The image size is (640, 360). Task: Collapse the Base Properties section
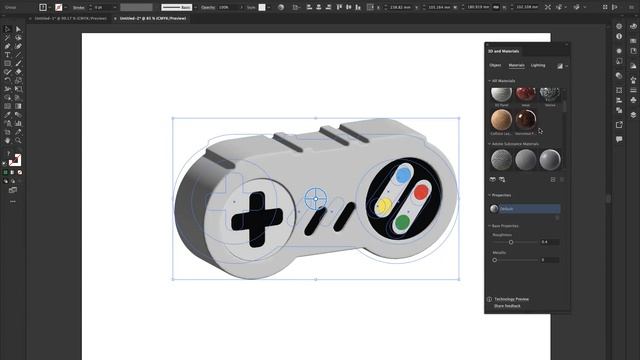coord(489,226)
